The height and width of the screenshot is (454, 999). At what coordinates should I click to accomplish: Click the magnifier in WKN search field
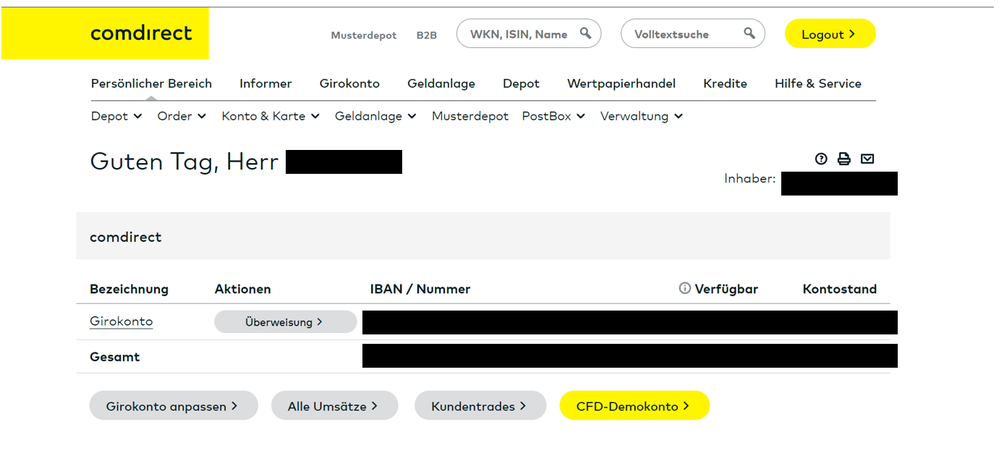[585, 33]
